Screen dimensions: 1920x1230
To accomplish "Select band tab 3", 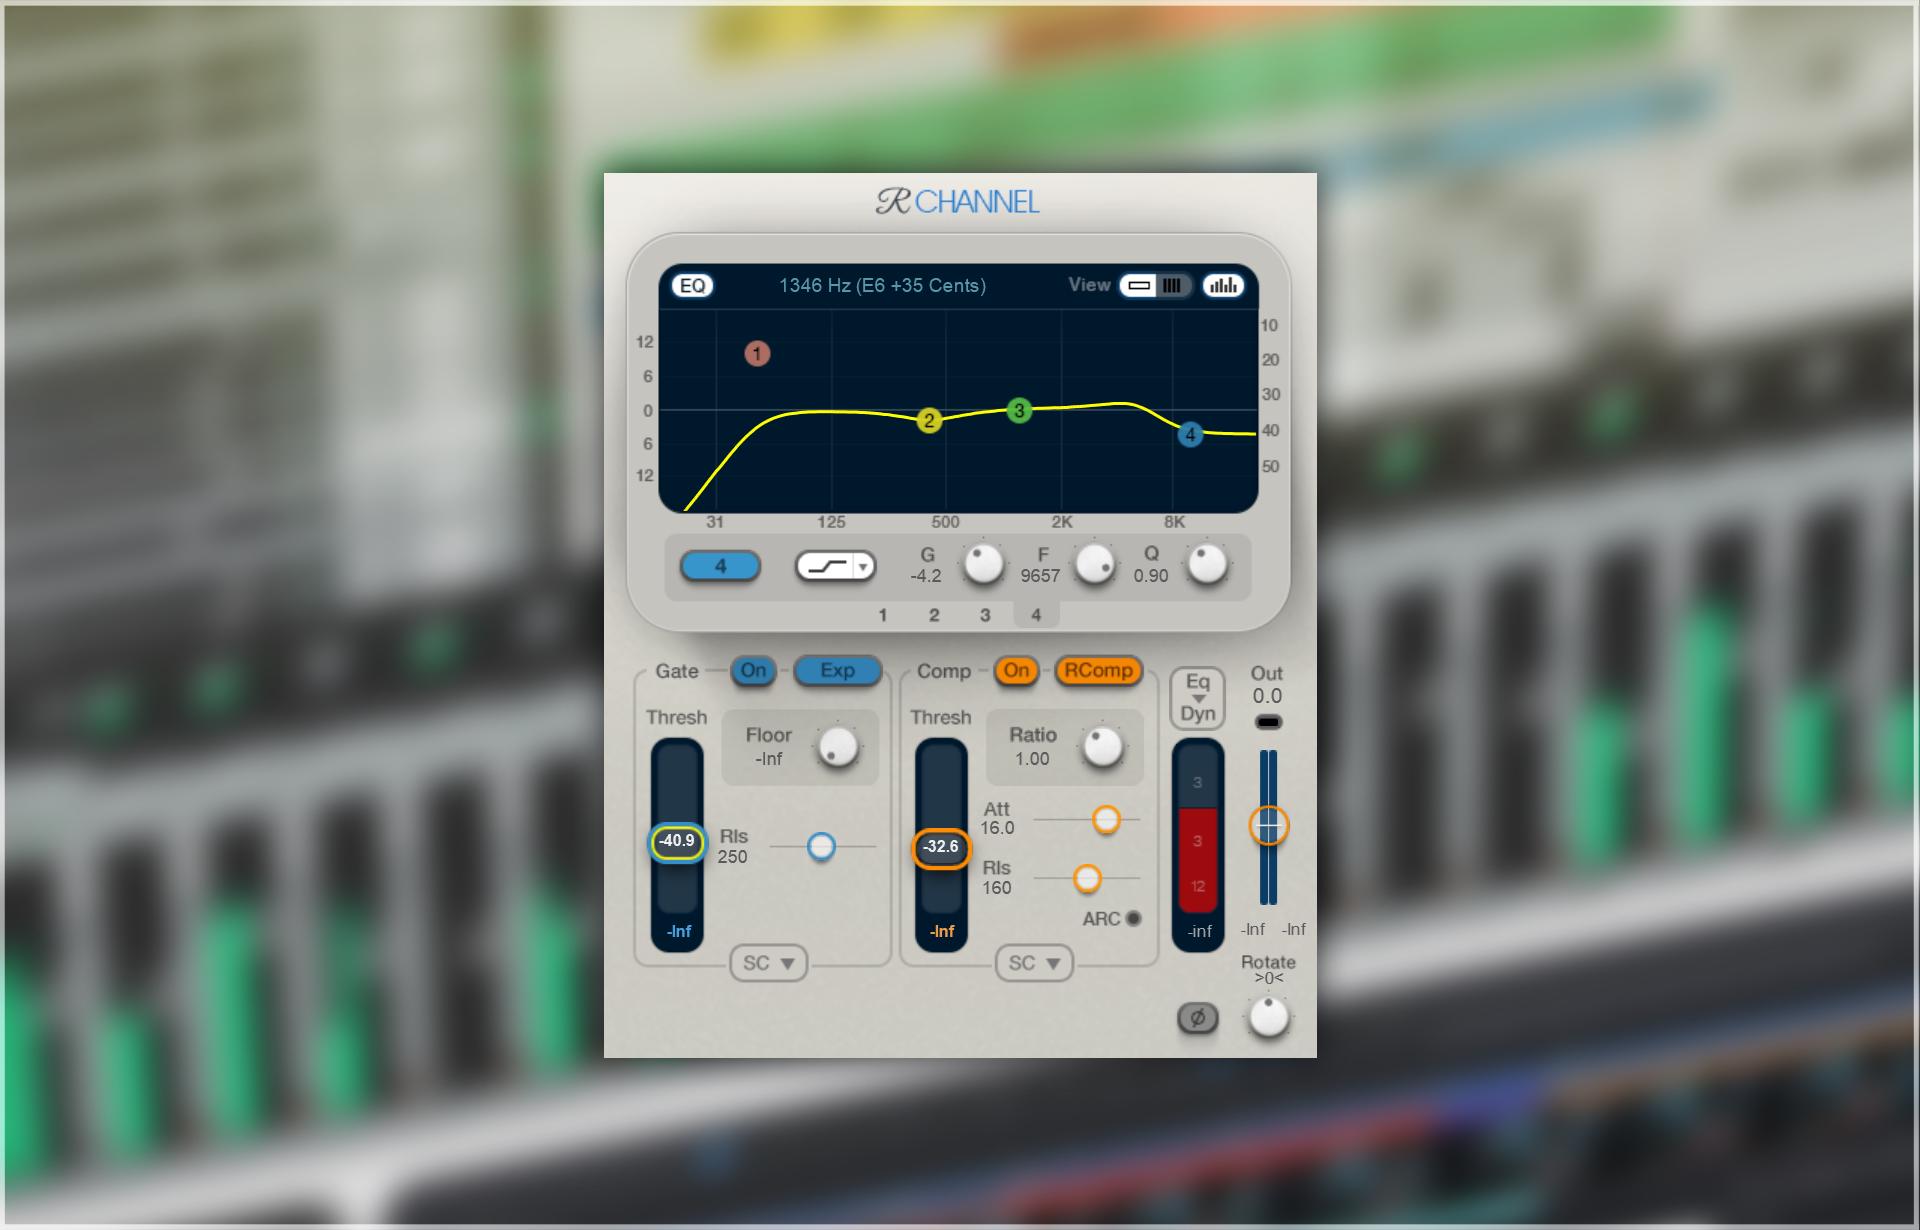I will 985,615.
